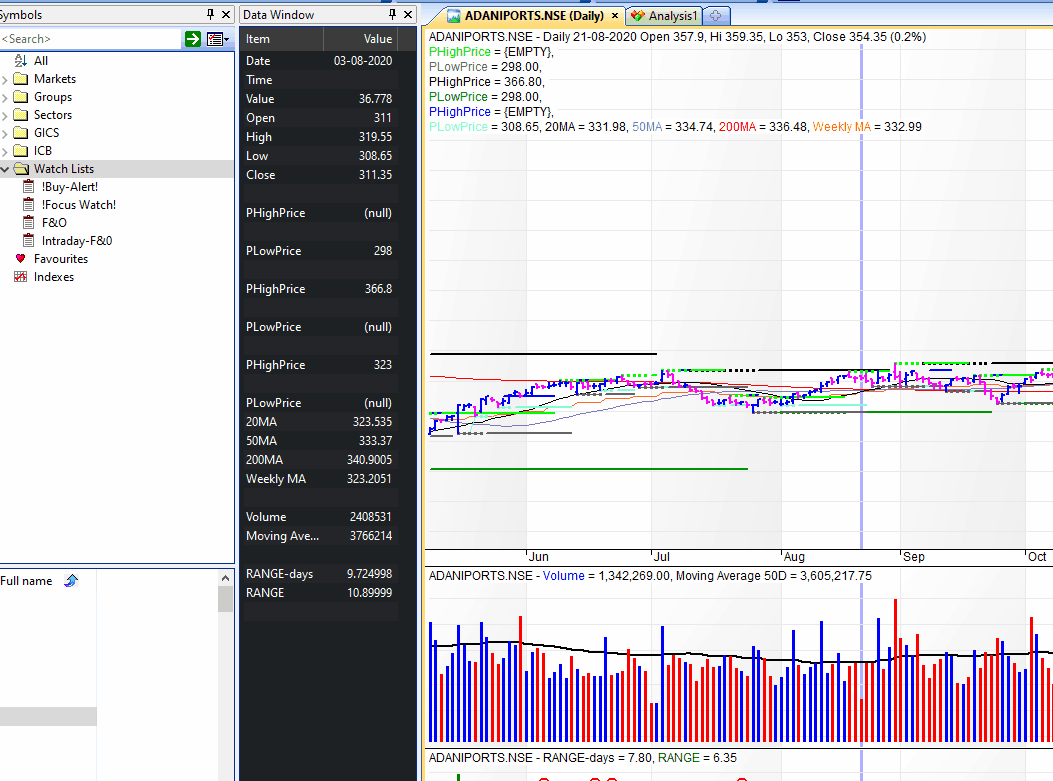The width and height of the screenshot is (1053, 781).
Task: Select the Favourites heart item
Action: click(x=60, y=259)
